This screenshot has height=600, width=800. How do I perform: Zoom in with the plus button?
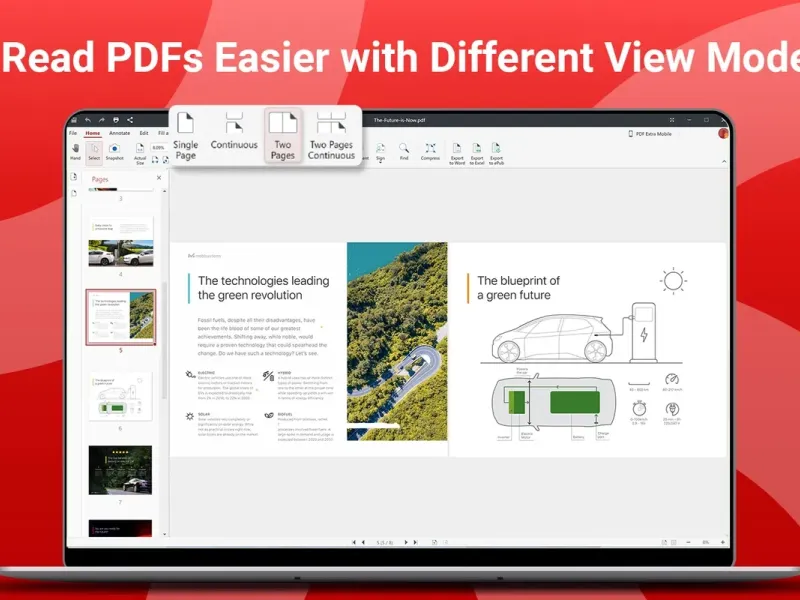coord(722,542)
